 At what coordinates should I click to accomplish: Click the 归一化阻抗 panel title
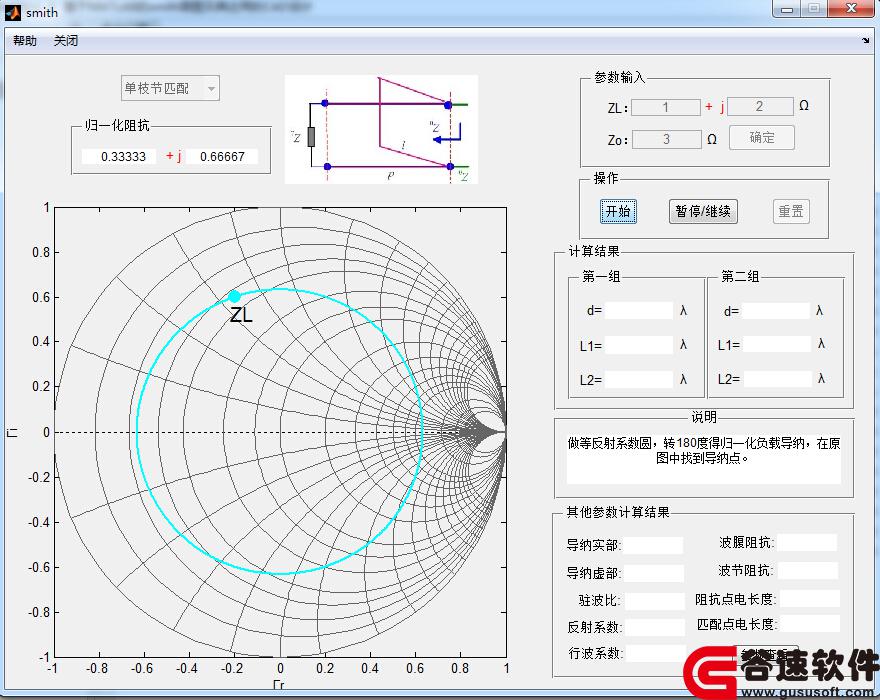pos(117,125)
